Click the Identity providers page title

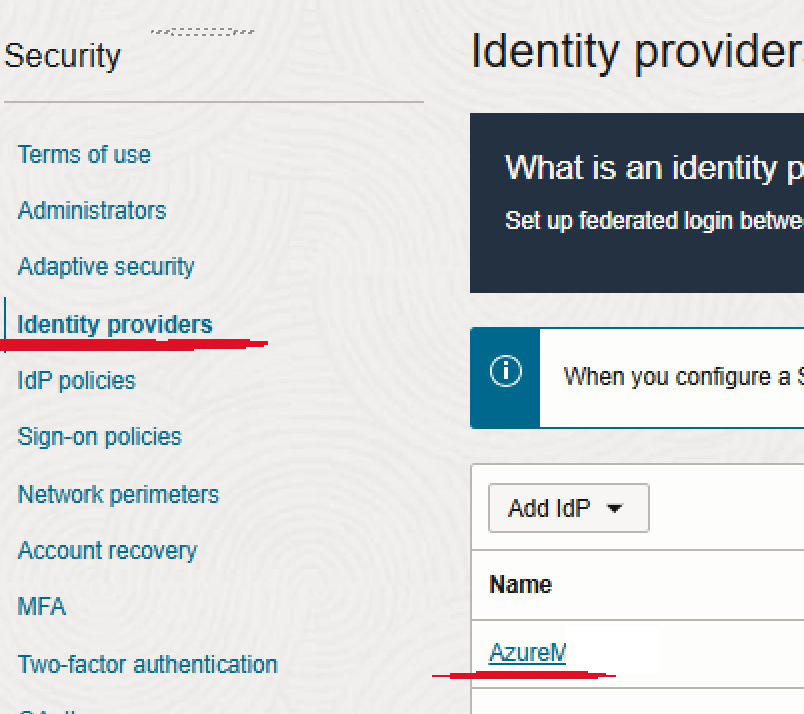[x=636, y=52]
